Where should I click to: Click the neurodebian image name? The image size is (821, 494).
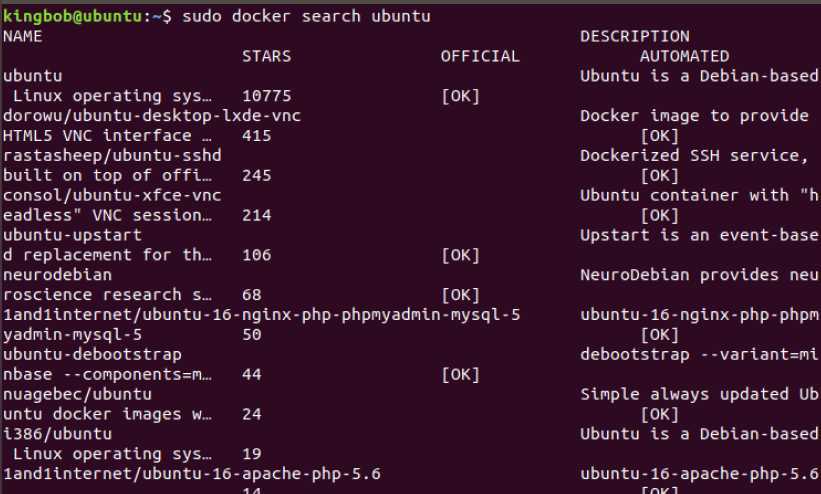pyautogui.click(x=57, y=275)
